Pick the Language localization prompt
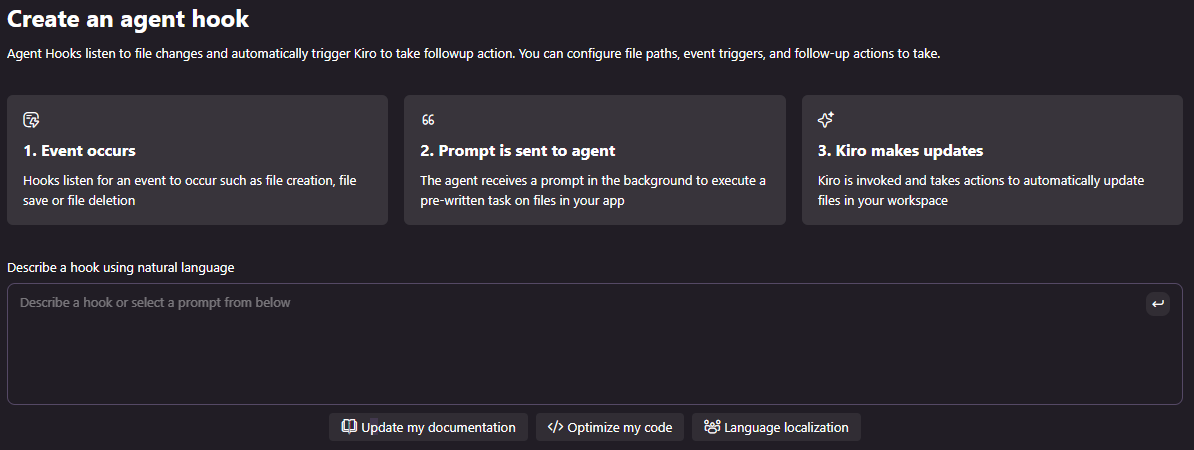This screenshot has height=450, width=1194. click(776, 427)
